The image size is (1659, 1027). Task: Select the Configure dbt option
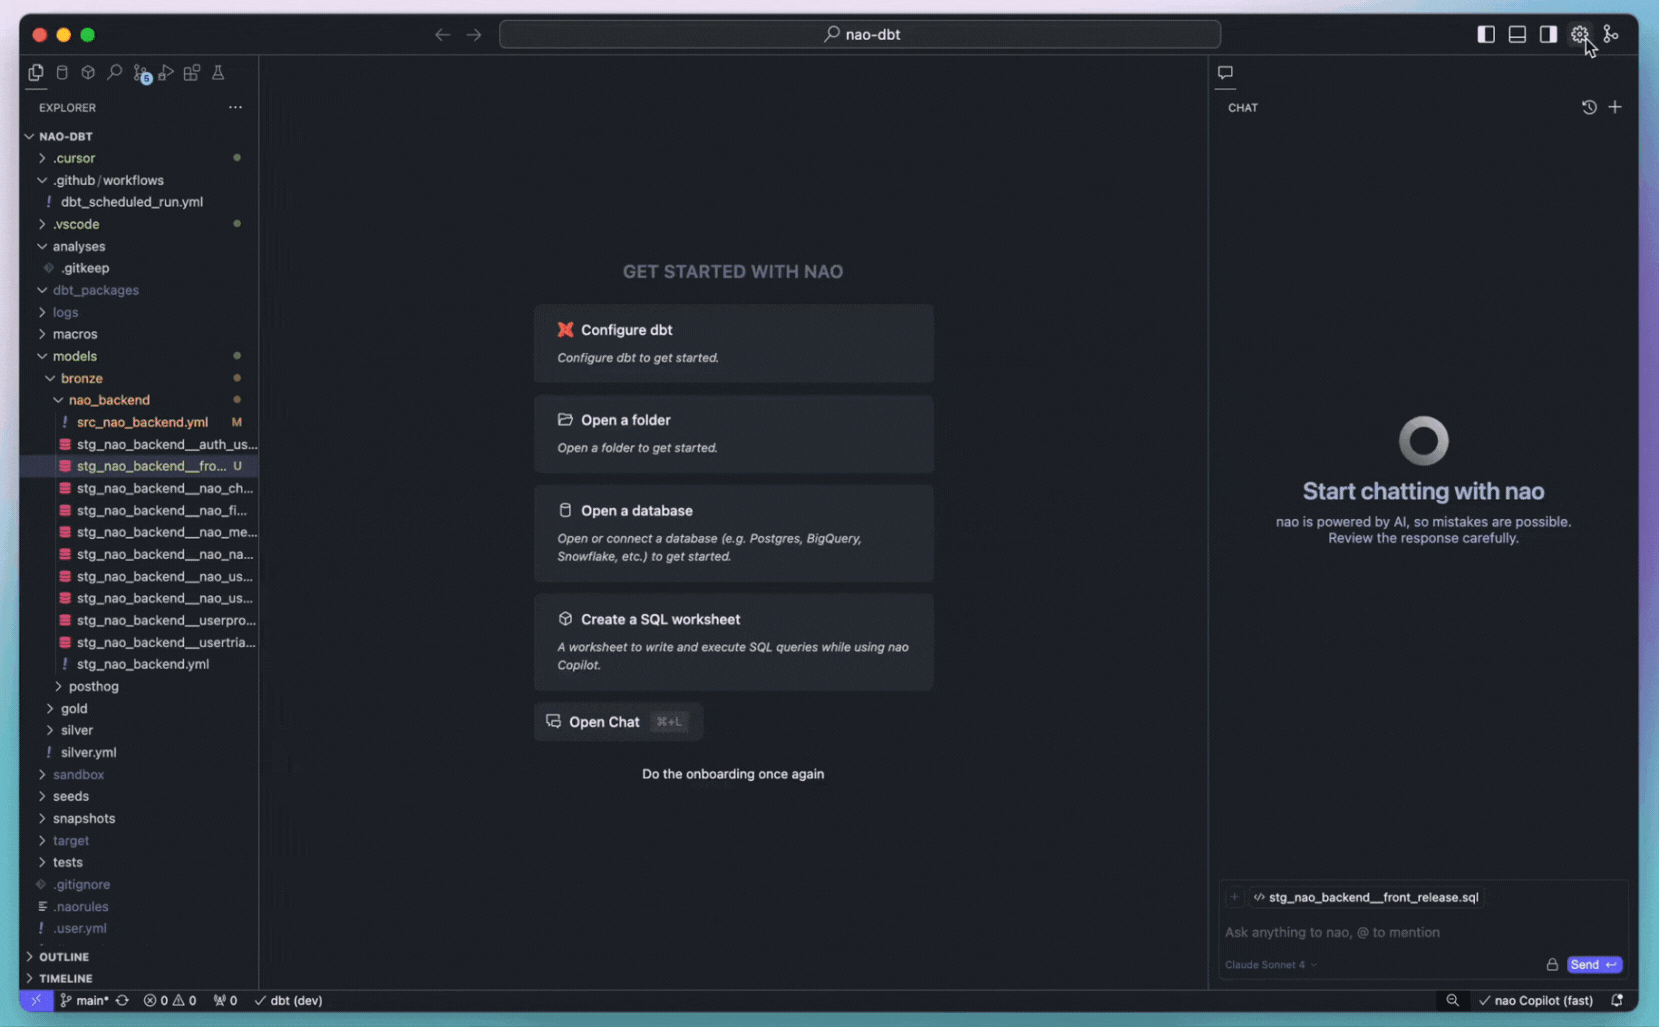tap(733, 343)
